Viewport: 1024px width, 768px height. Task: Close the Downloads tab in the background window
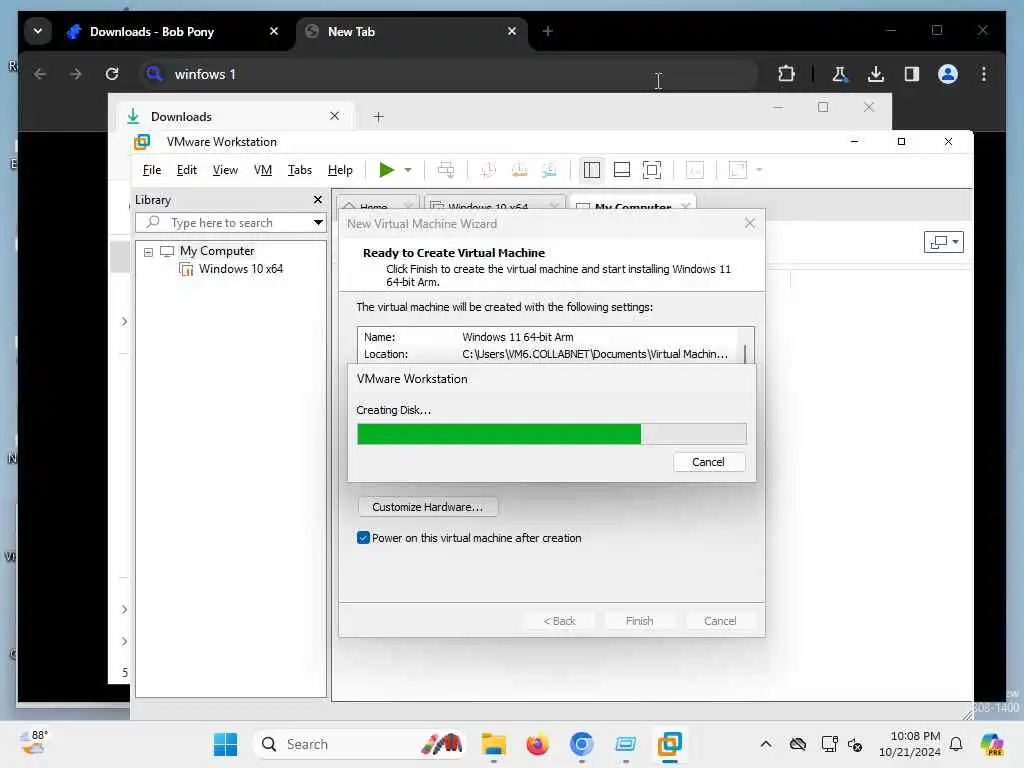[x=334, y=116]
